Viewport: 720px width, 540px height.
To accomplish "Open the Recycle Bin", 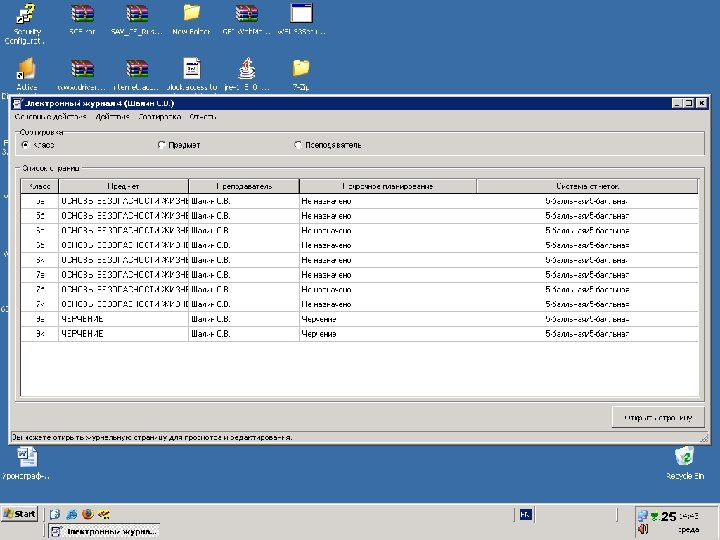I will [x=685, y=463].
